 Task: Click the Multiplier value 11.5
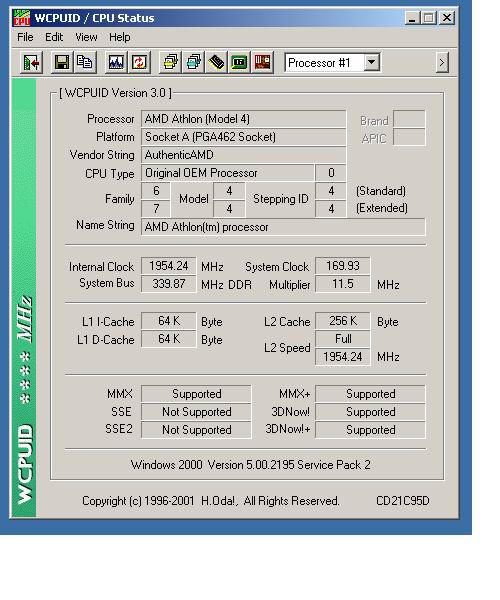click(x=343, y=284)
